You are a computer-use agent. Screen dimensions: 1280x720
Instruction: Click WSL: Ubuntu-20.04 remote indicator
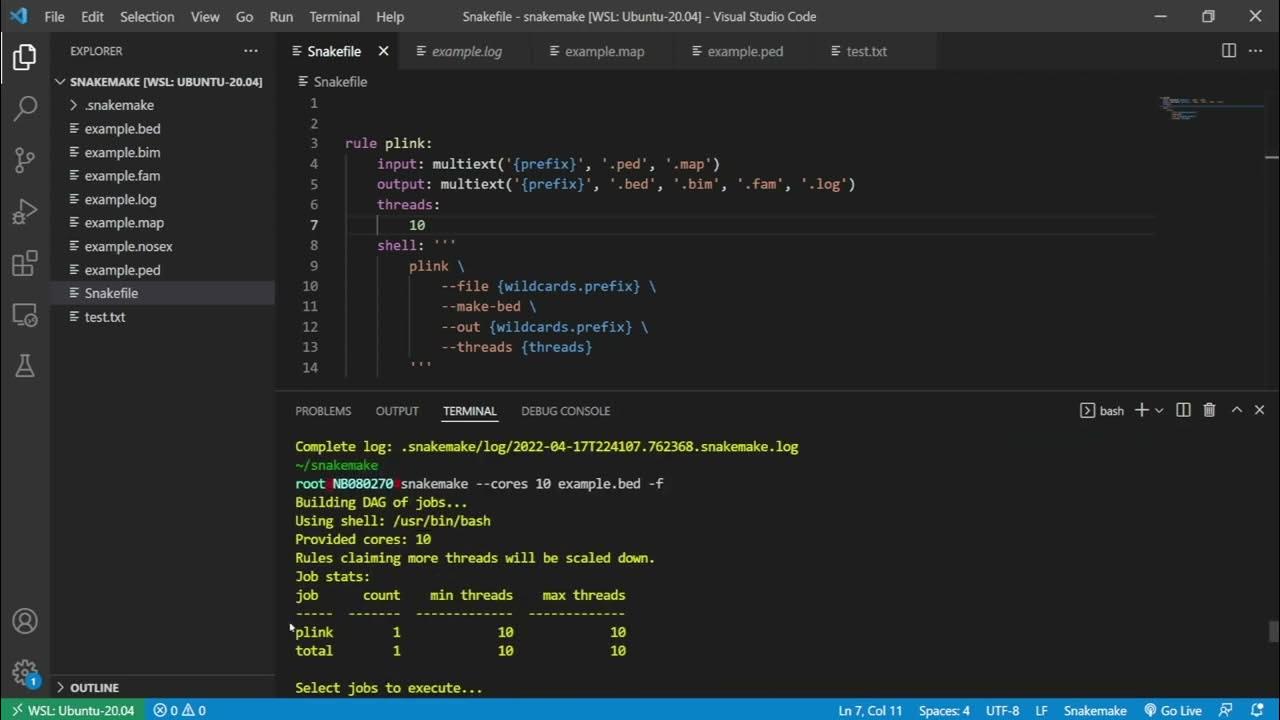[73, 710]
